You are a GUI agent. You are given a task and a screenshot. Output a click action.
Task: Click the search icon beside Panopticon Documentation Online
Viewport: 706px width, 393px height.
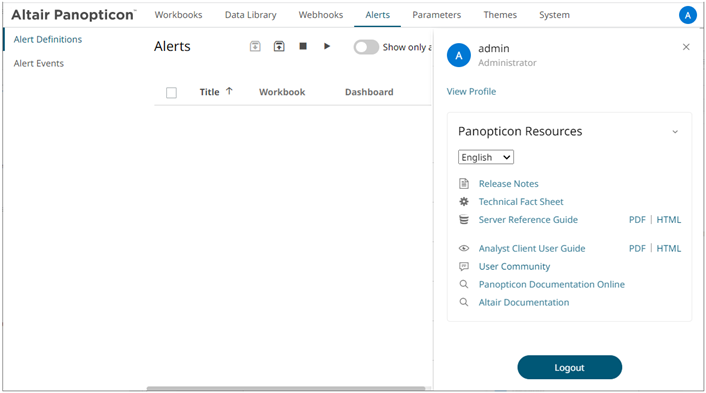(464, 285)
